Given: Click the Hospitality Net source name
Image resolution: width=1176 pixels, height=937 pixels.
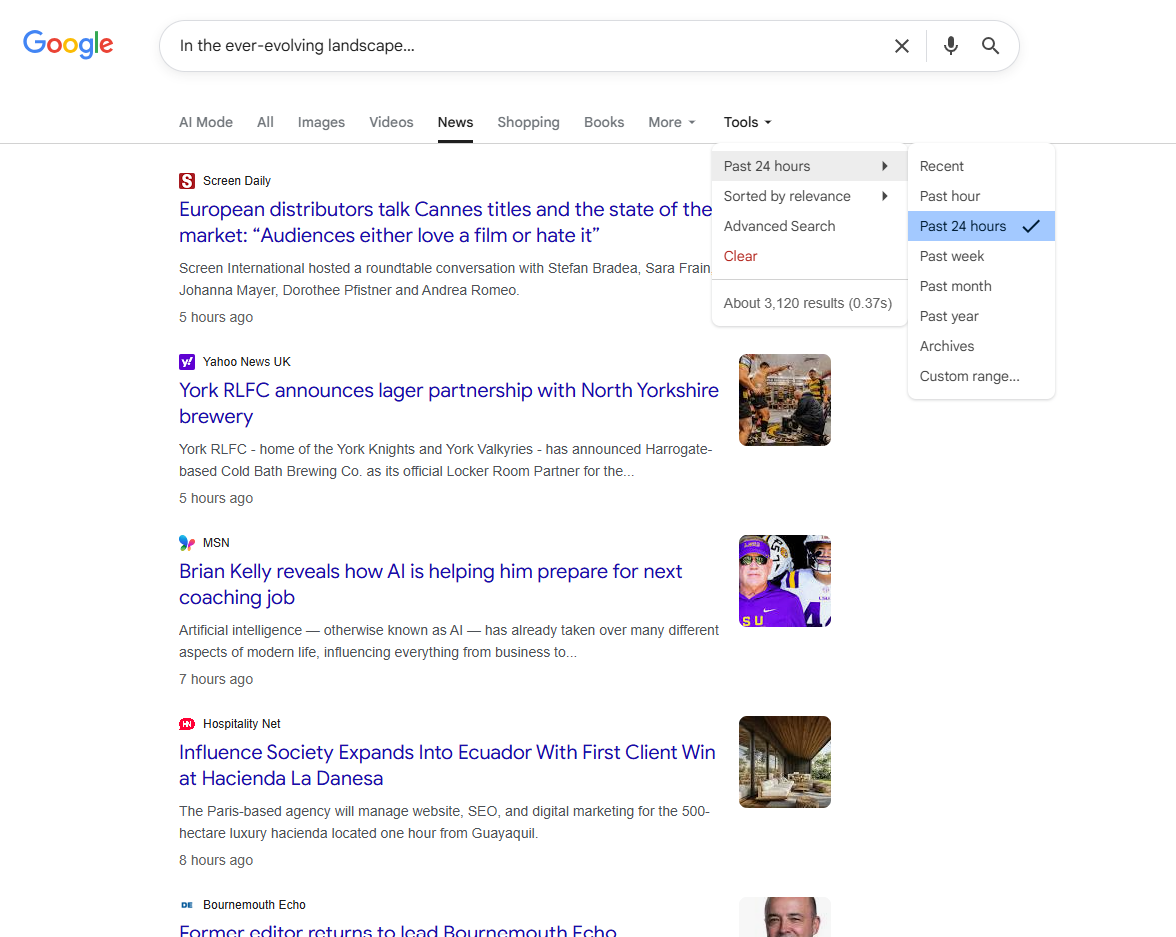Looking at the screenshot, I should point(242,723).
